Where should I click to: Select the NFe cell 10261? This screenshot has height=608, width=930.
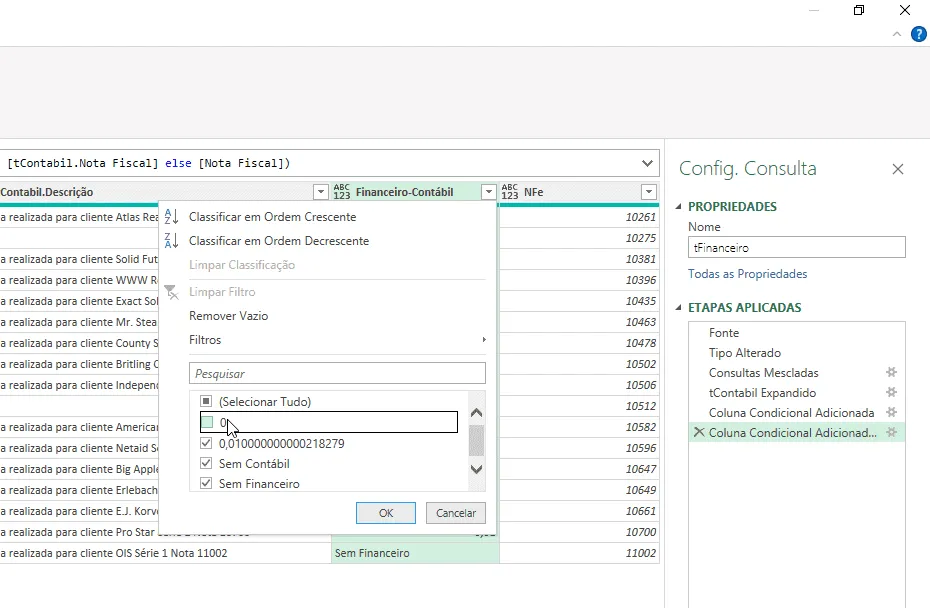[x=579, y=217]
